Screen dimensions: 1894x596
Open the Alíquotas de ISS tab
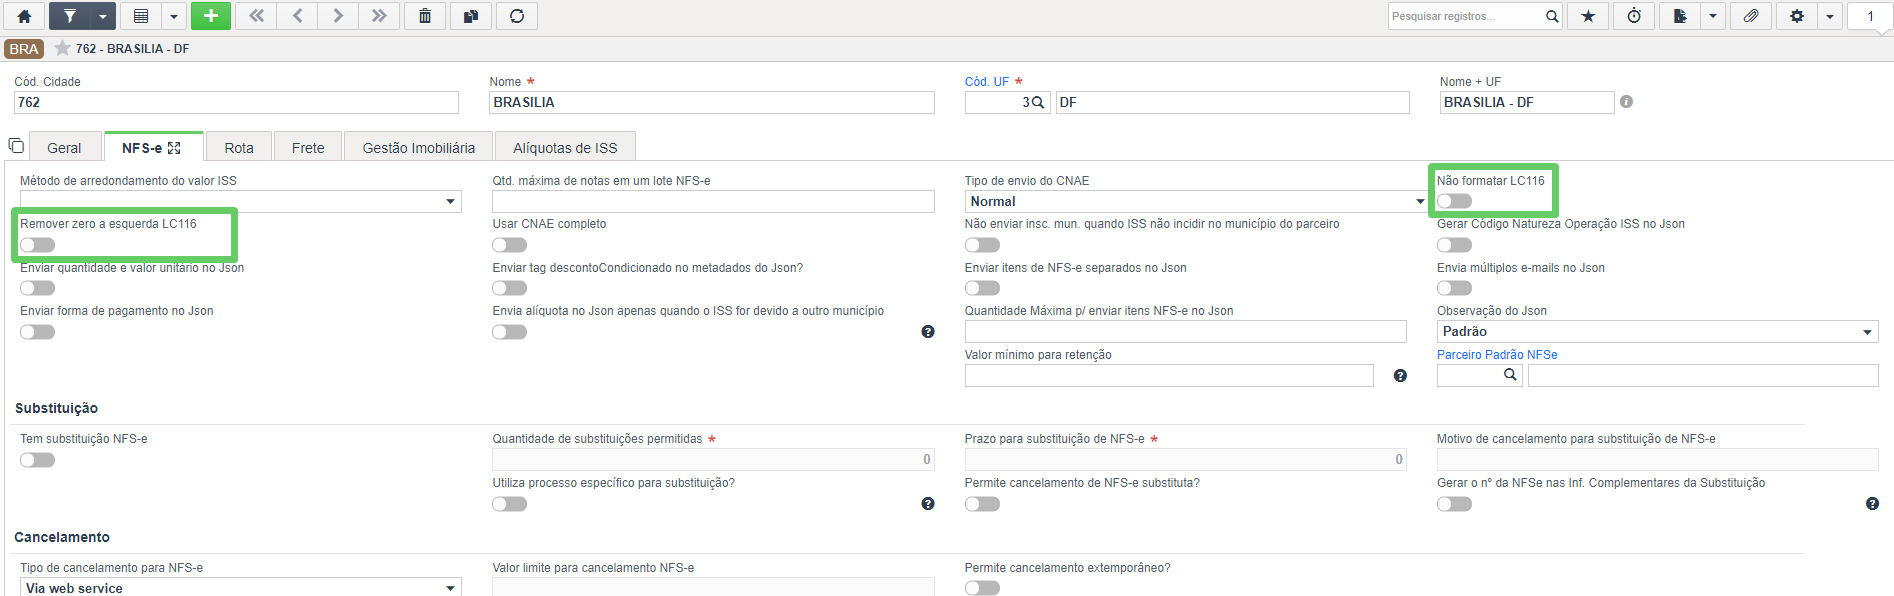coord(565,147)
